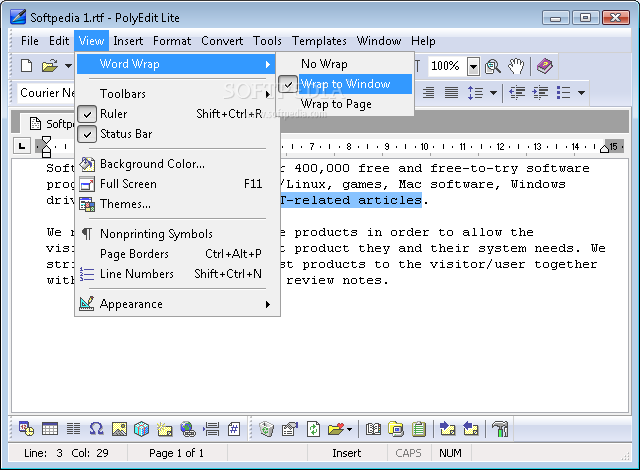
Task: Open the Convert menu
Action: tap(222, 41)
